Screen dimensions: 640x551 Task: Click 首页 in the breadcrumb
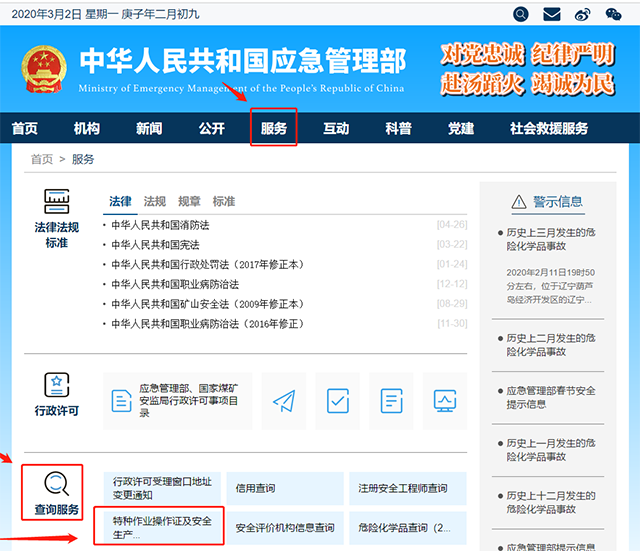coord(42,159)
